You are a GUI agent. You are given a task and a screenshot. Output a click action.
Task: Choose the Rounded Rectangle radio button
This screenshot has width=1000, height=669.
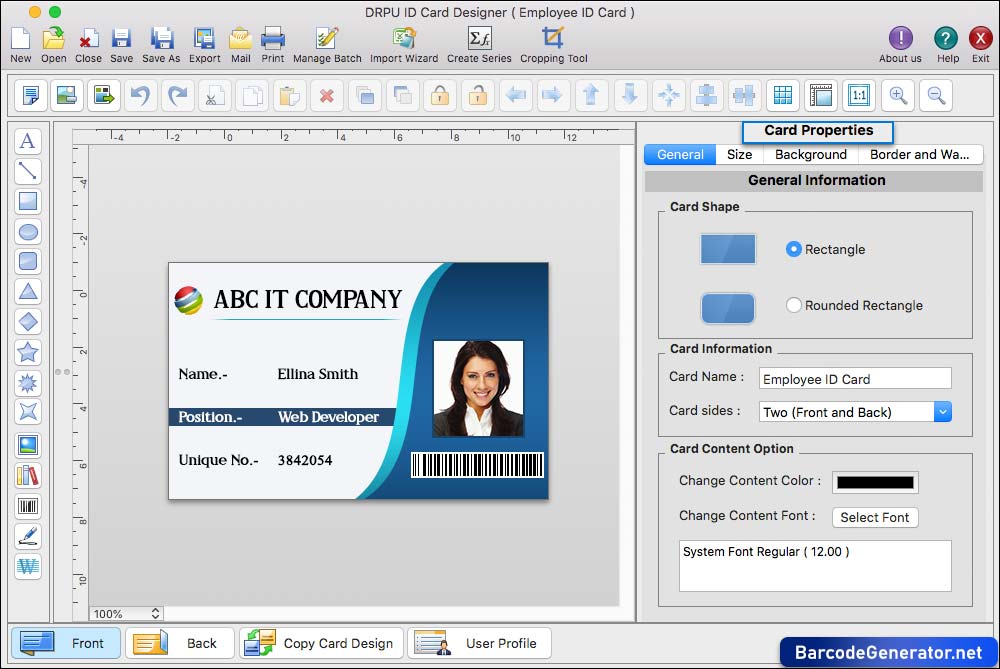(x=794, y=305)
